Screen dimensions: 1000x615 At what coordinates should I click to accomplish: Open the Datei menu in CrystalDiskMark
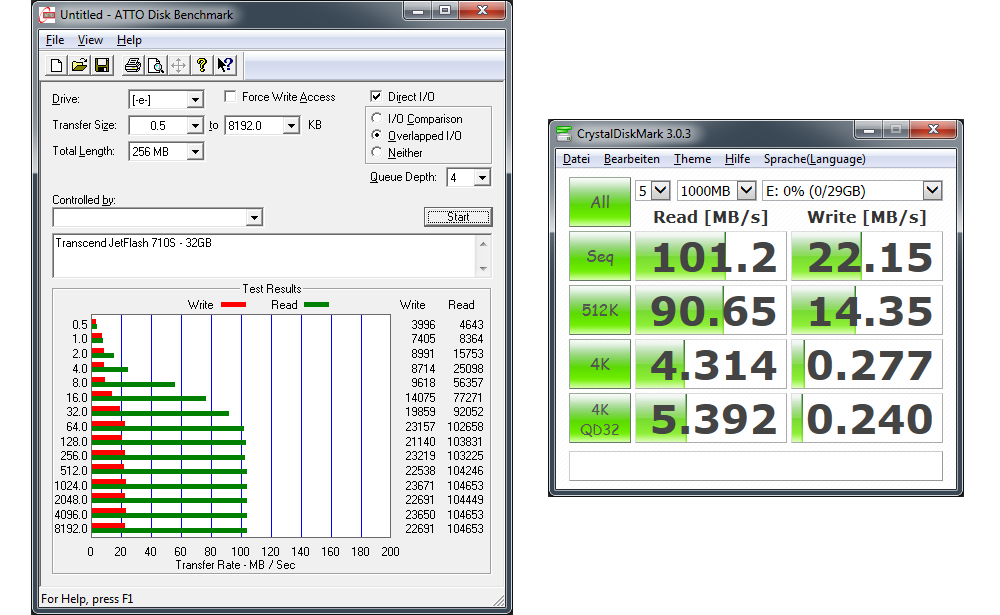(576, 159)
